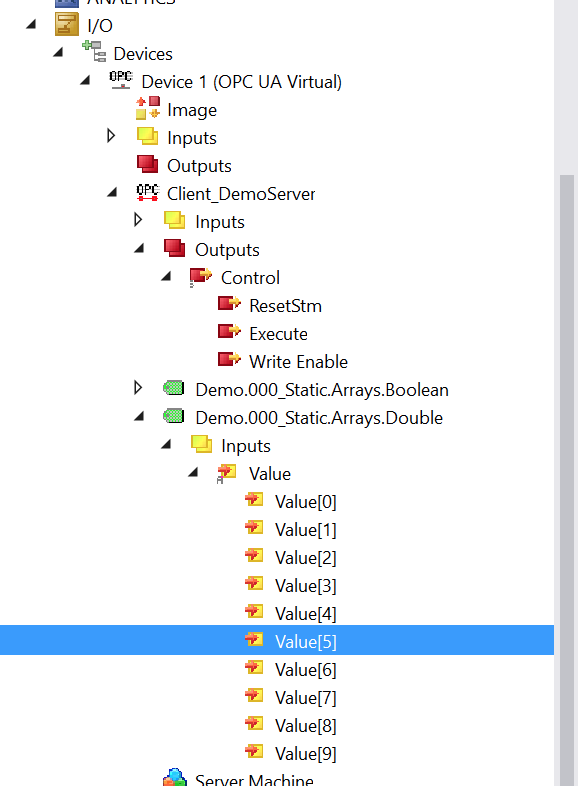Click the red Outputs icon under Device 1
578x786 pixels.
coord(147,164)
